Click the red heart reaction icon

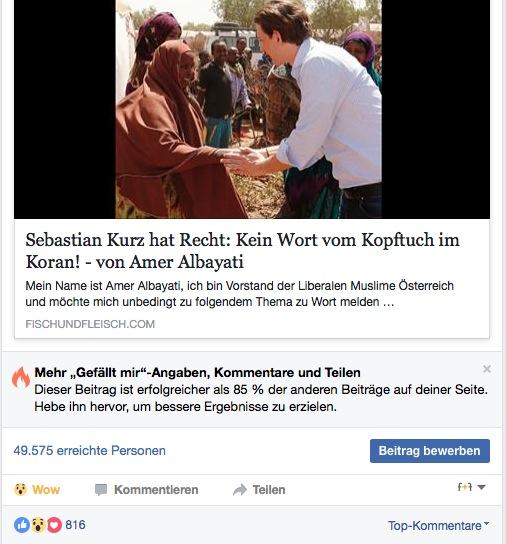coord(54,525)
